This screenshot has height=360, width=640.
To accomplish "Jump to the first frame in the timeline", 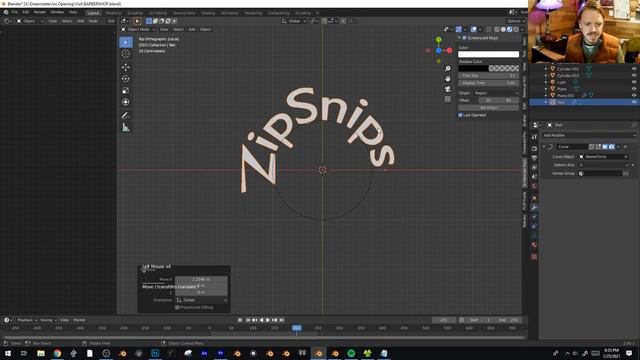I will point(248,320).
